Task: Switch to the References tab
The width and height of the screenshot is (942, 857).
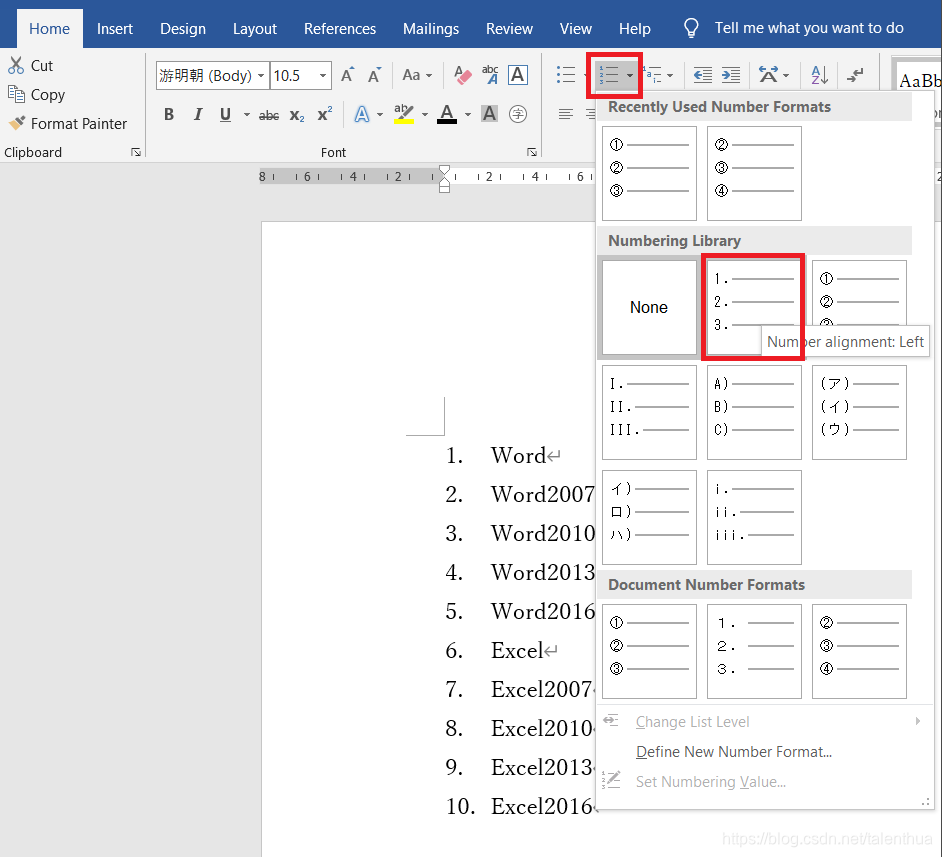Action: tap(339, 28)
